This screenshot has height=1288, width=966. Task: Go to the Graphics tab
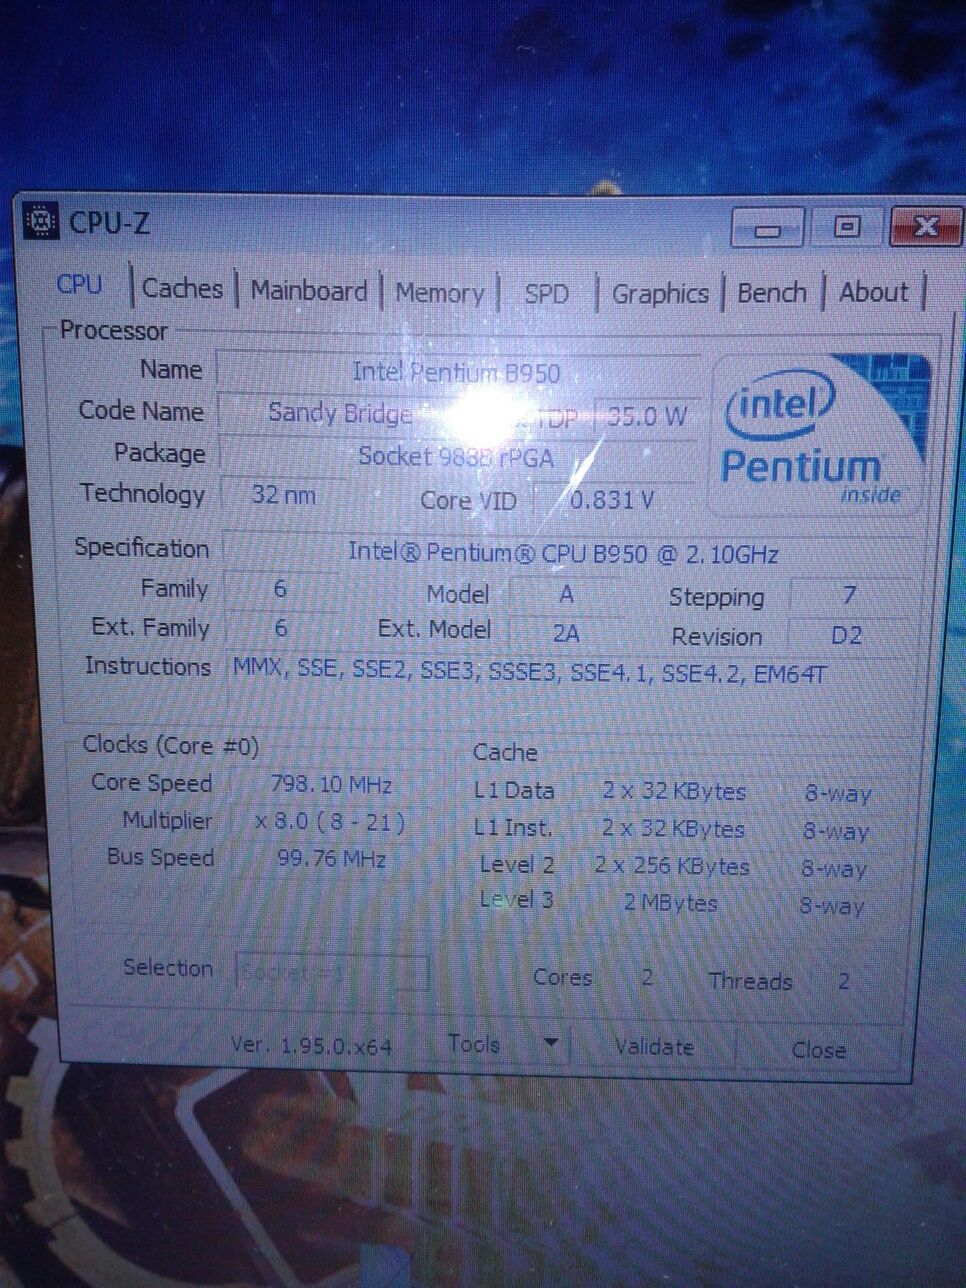click(660, 294)
